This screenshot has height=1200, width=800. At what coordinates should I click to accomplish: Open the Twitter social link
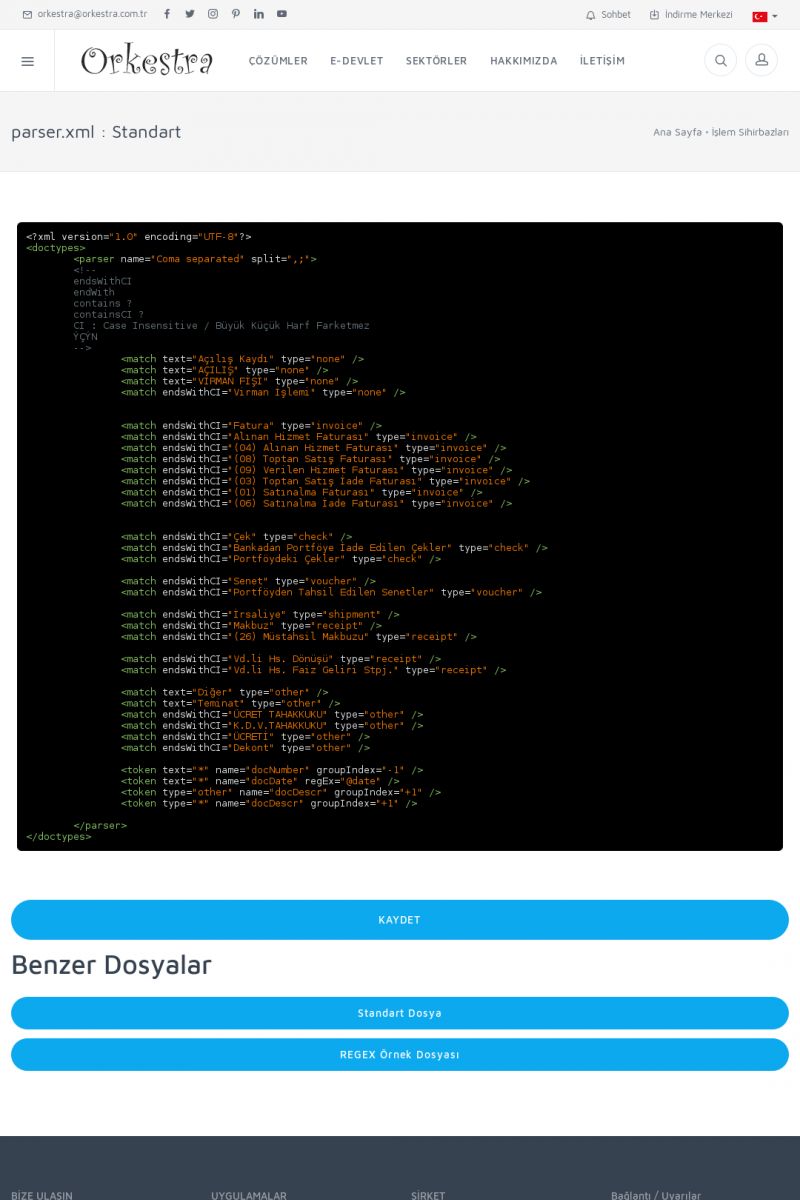click(x=190, y=14)
